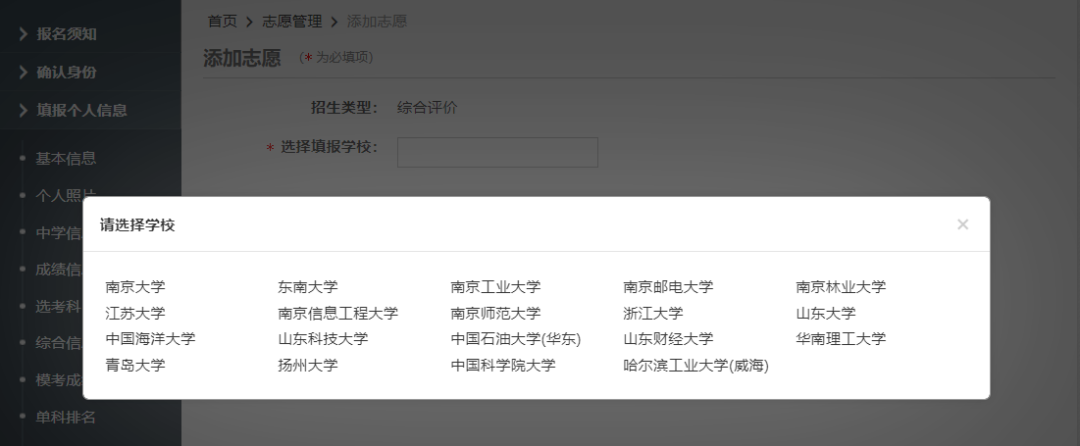This screenshot has height=446, width=1080.
Task: Pick 南京工业大学 from the list
Action: pyautogui.click(x=495, y=287)
